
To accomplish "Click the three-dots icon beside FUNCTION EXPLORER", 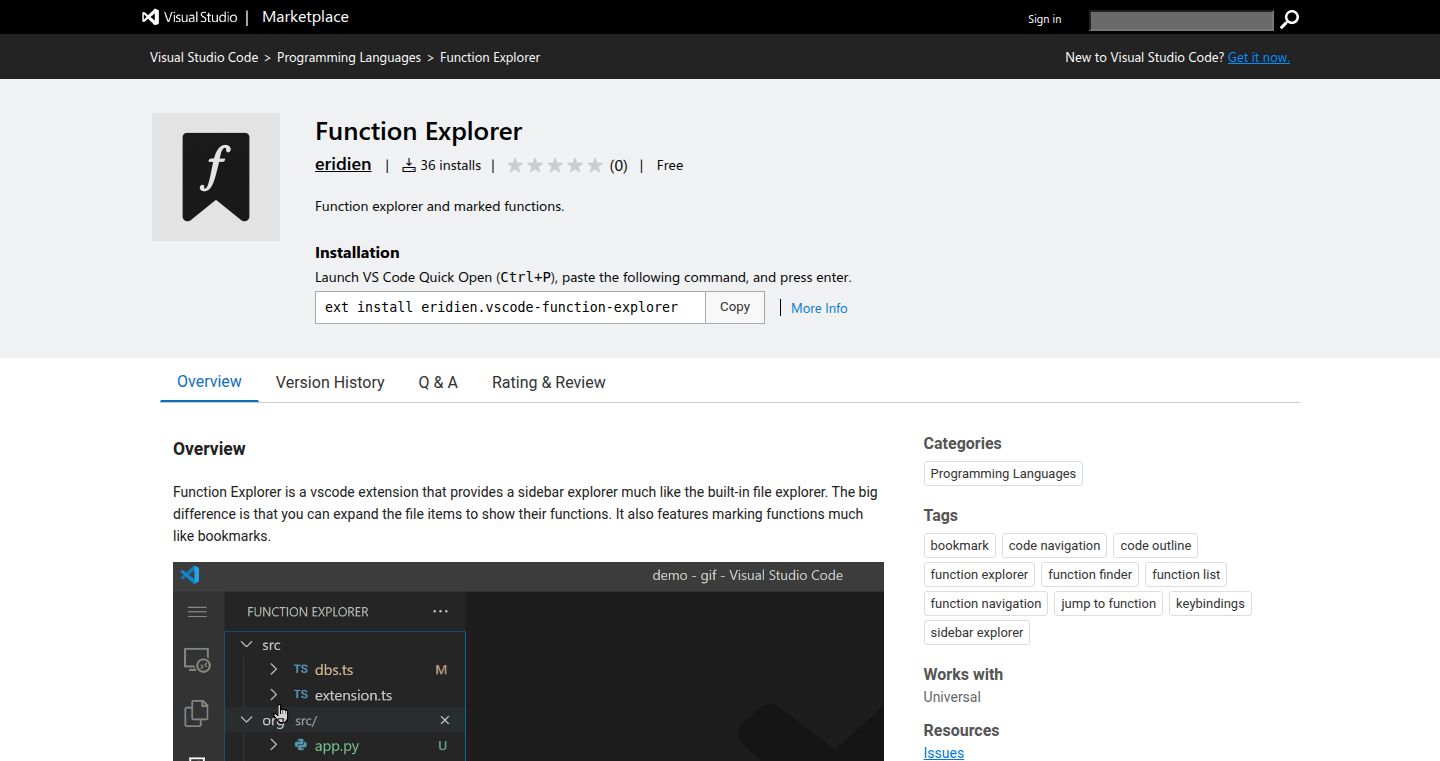I will (441, 612).
